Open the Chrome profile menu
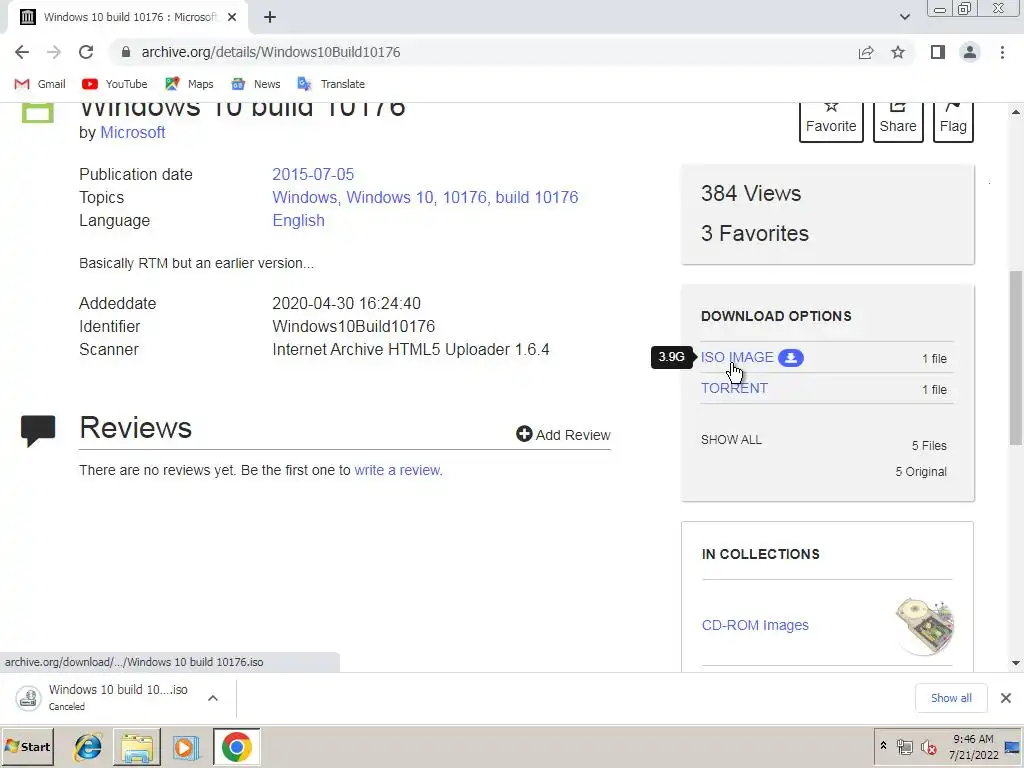The height and width of the screenshot is (768, 1024). [x=970, y=52]
